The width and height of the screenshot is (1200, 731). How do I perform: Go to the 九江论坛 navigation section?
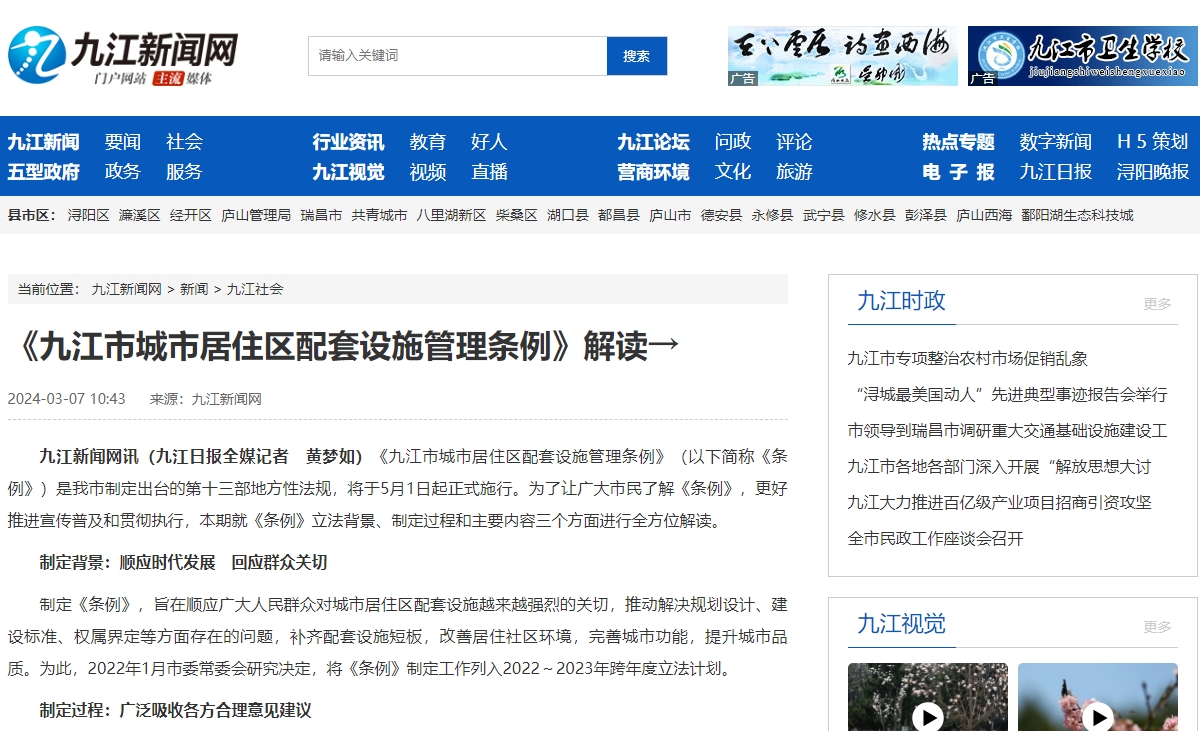(653, 142)
